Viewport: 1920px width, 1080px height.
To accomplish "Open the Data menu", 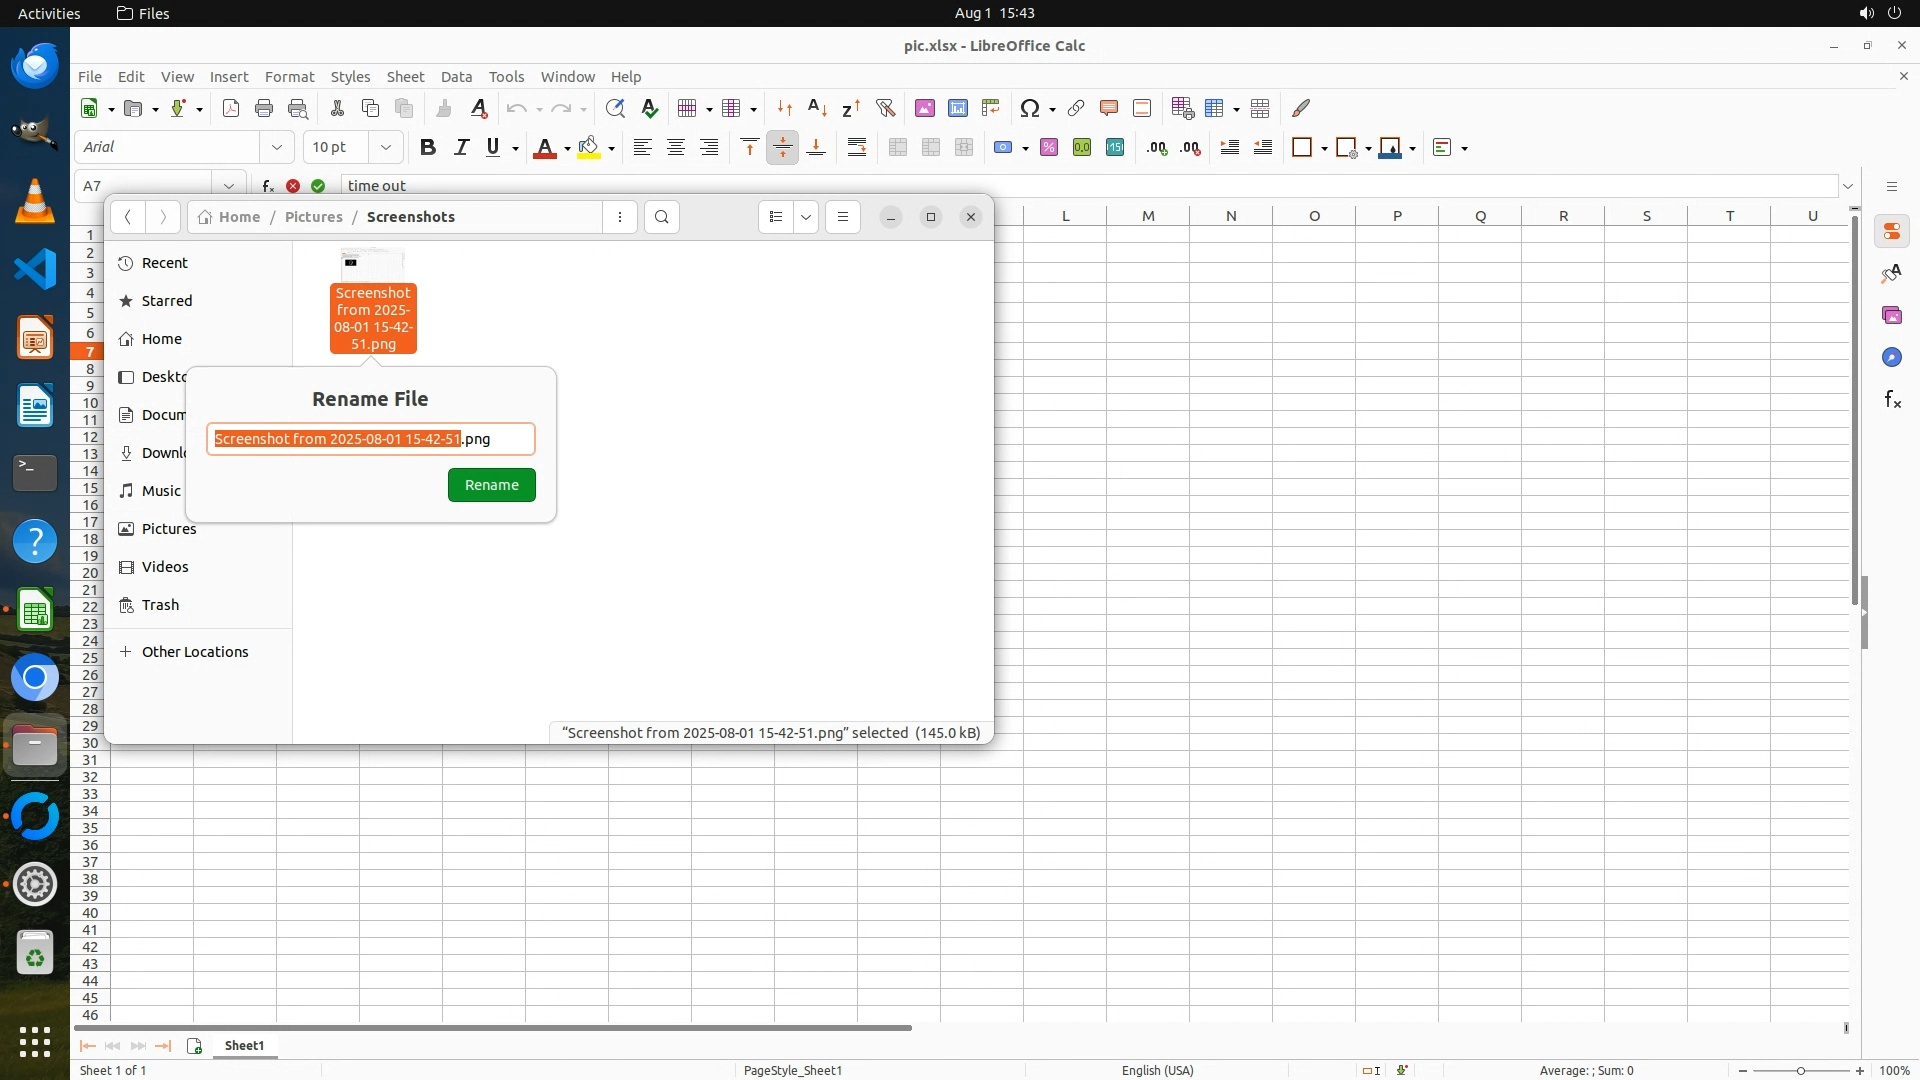I will point(456,77).
